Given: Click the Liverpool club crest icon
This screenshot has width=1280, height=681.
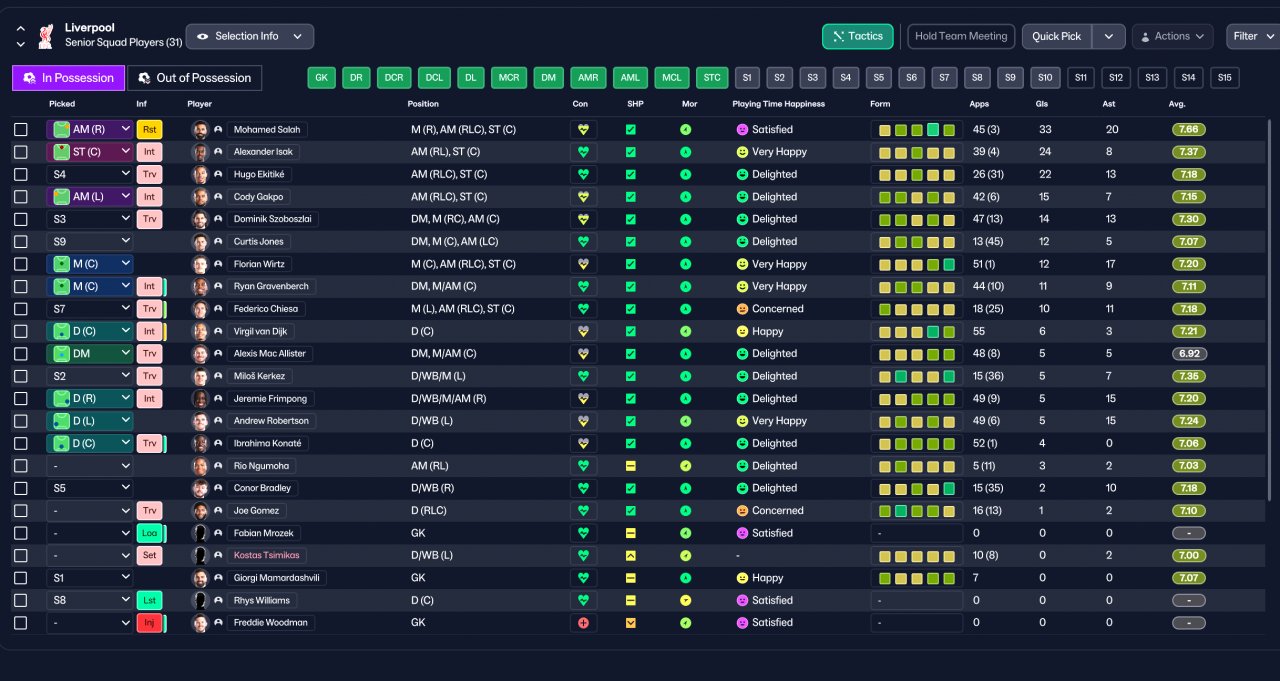Looking at the screenshot, I should (x=45, y=36).
